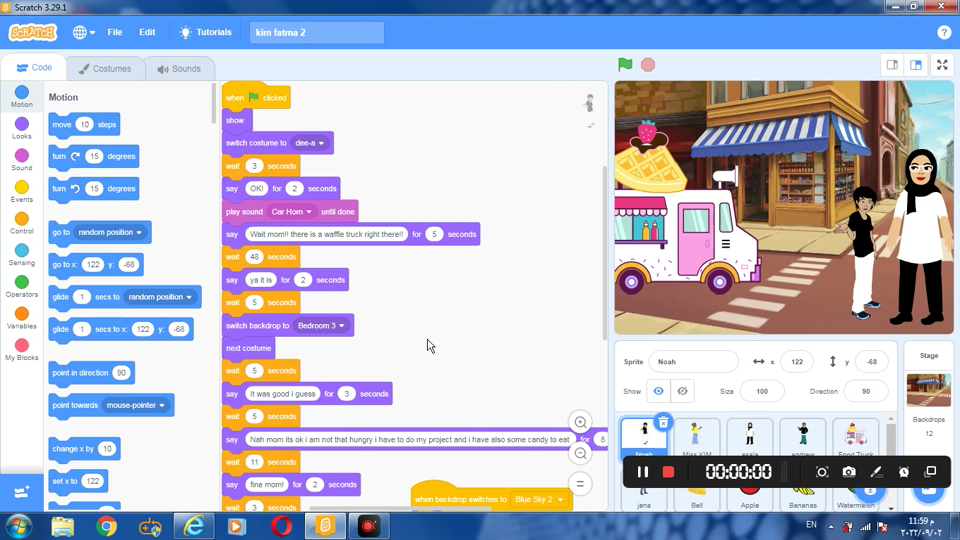Screen dimensions: 960x540
Task: Pause the screen recording
Action: [x=642, y=472]
